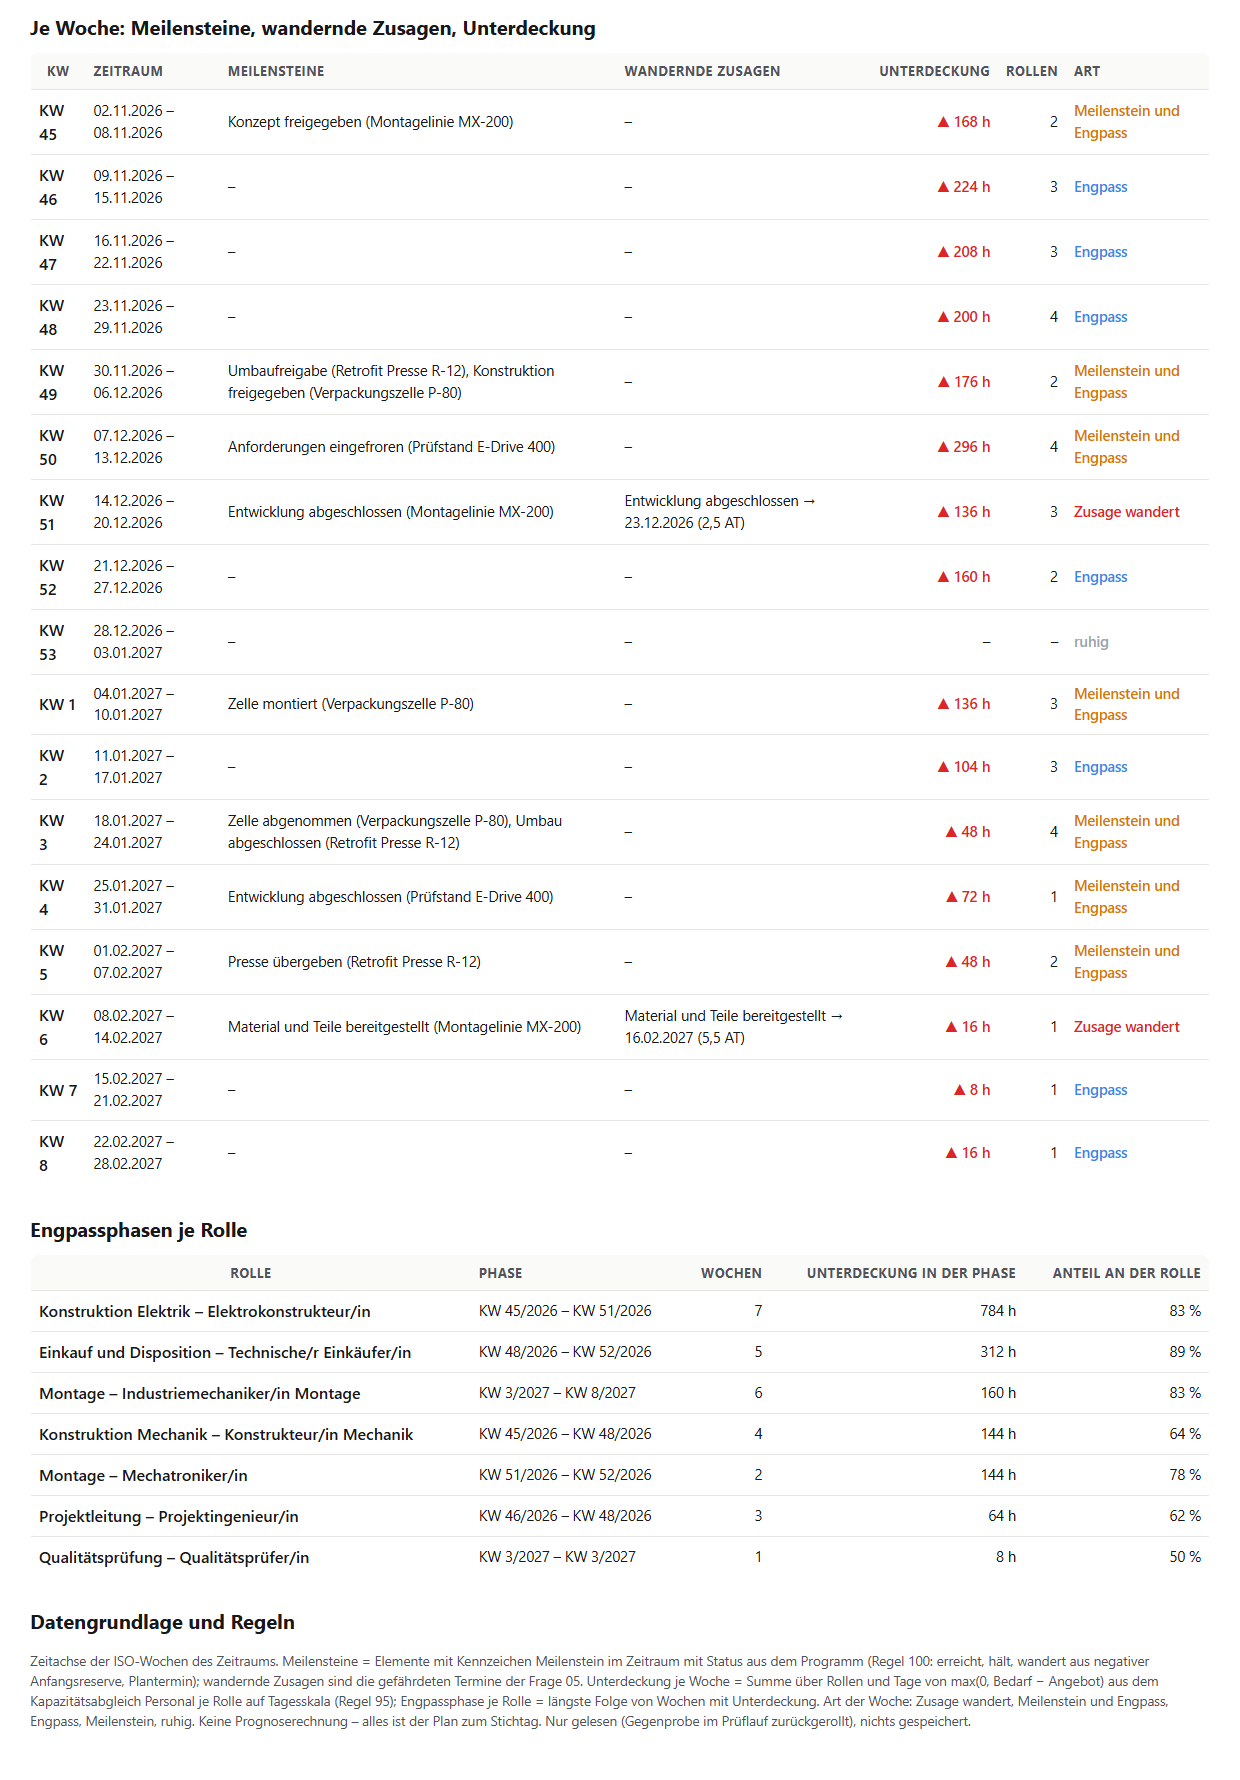
Task: Select role 'Qualitätsprüfung – Qualitätsprüfer/in'
Action: 174,1557
